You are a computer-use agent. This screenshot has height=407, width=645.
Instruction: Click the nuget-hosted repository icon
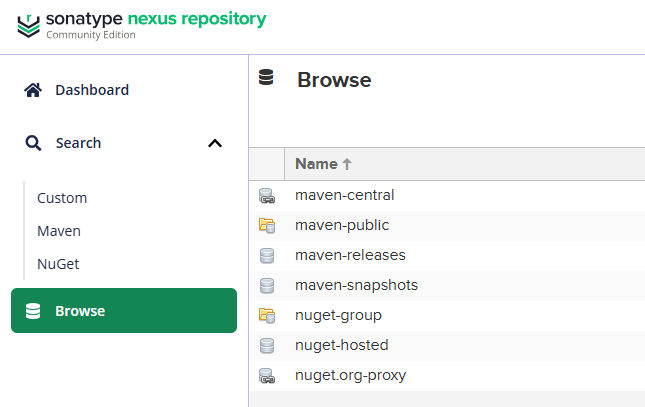tap(267, 346)
